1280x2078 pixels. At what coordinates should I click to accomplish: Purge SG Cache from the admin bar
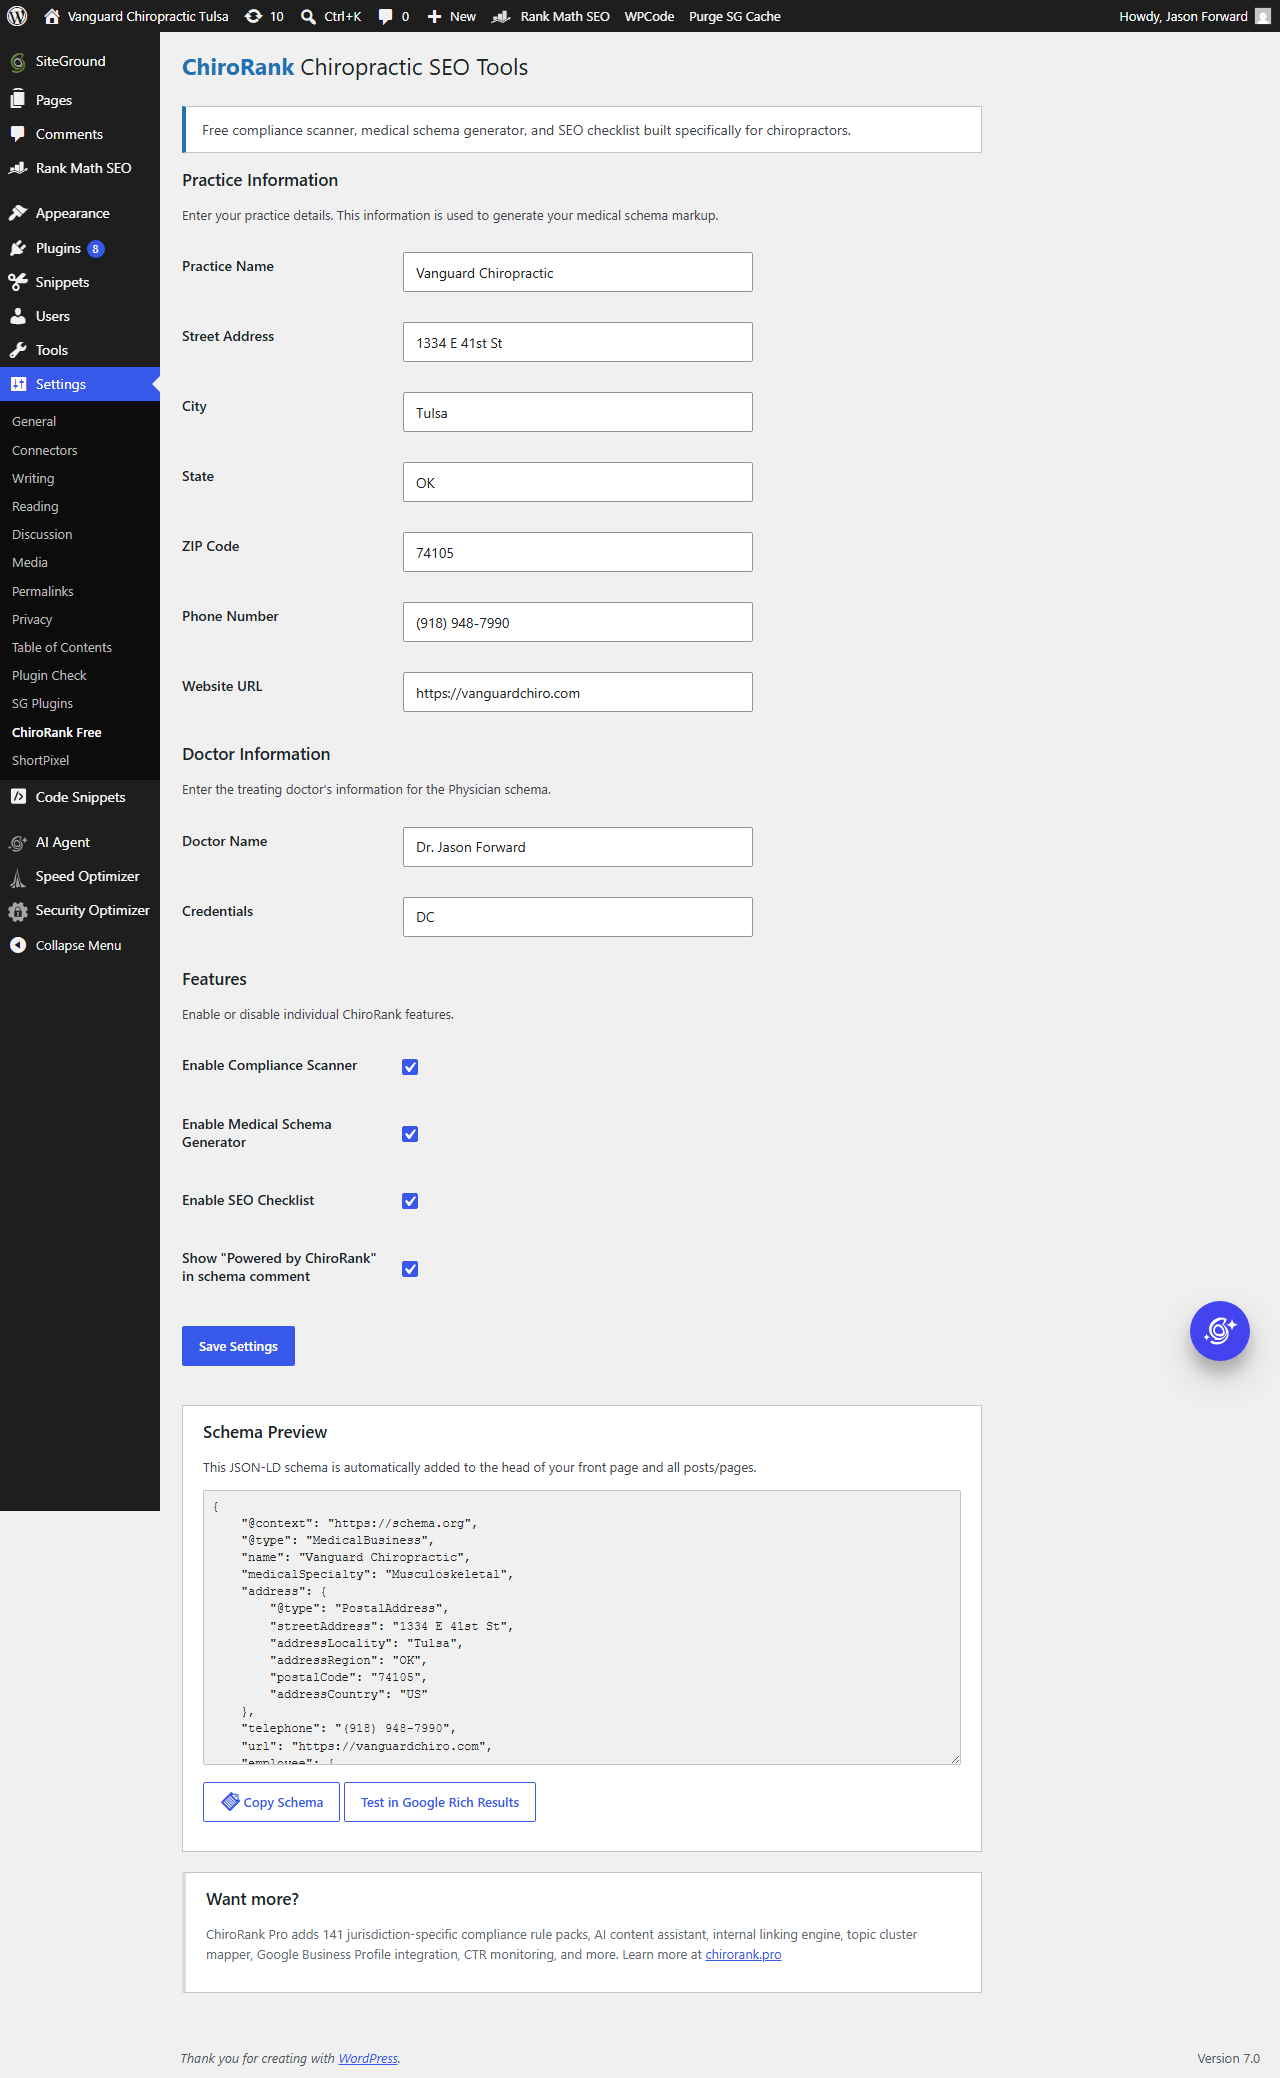click(735, 16)
